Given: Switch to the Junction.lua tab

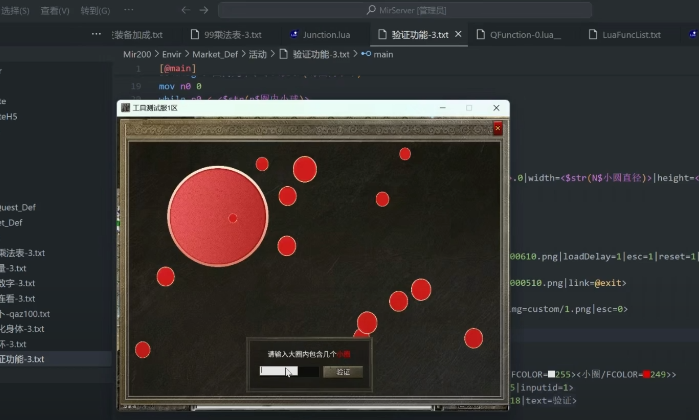Looking at the screenshot, I should pyautogui.click(x=320, y=34).
